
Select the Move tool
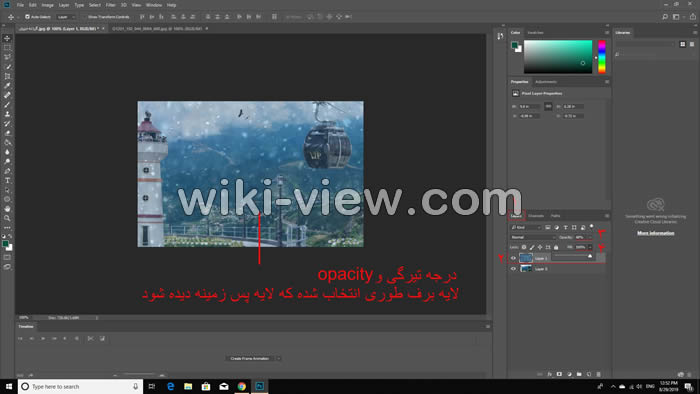[x=7, y=38]
